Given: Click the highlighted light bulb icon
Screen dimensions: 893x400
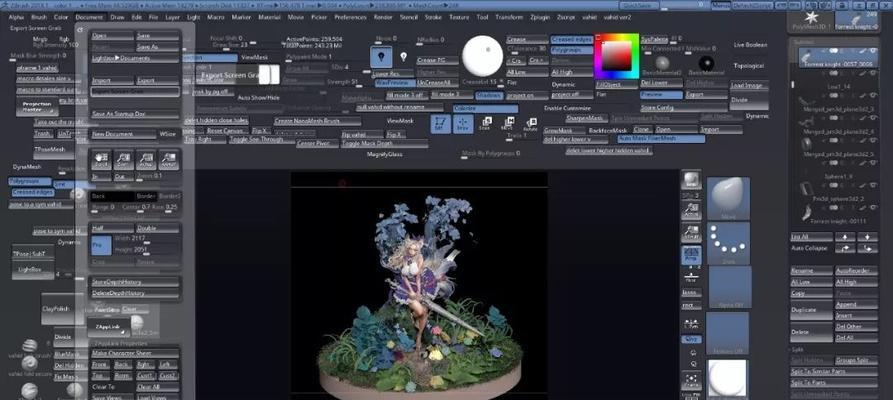Looking at the screenshot, I should tap(381, 57).
